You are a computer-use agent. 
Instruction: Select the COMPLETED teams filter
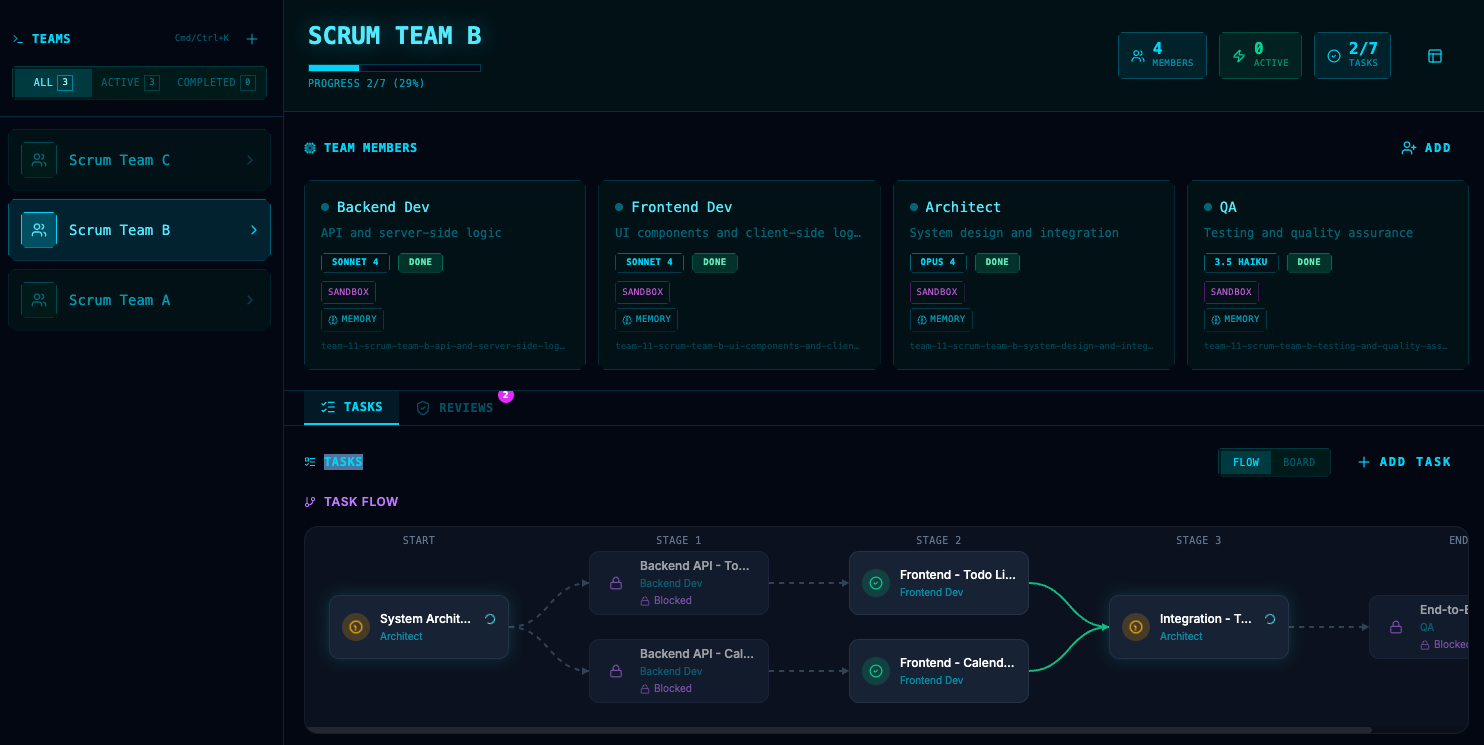tap(214, 82)
